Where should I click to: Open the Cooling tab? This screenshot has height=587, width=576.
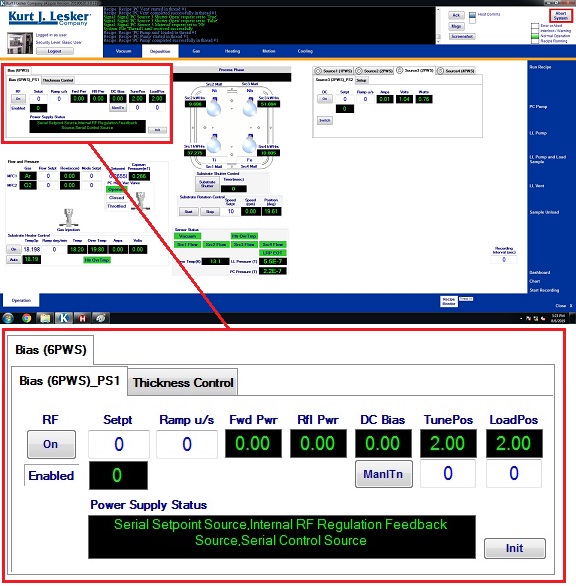(305, 51)
